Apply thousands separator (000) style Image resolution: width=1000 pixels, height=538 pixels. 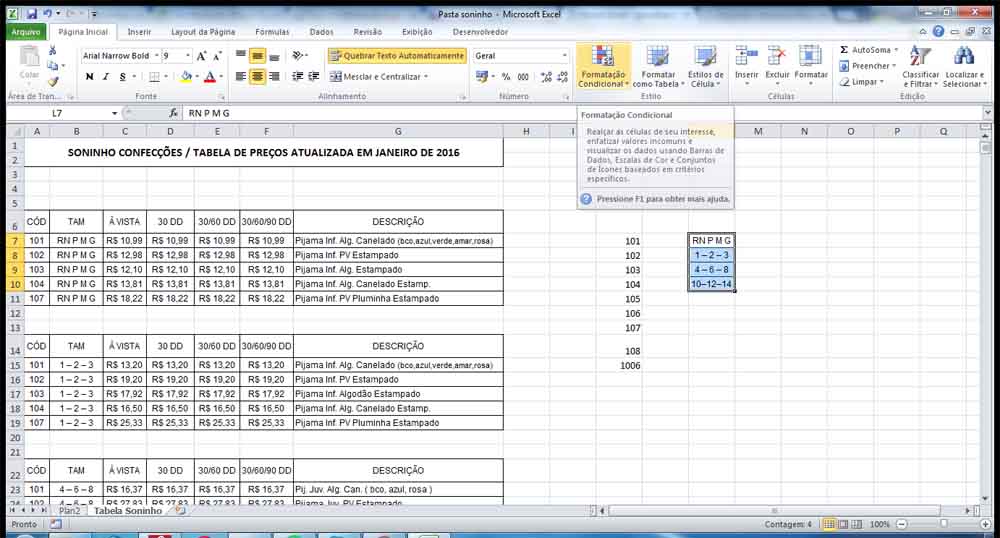tap(523, 76)
